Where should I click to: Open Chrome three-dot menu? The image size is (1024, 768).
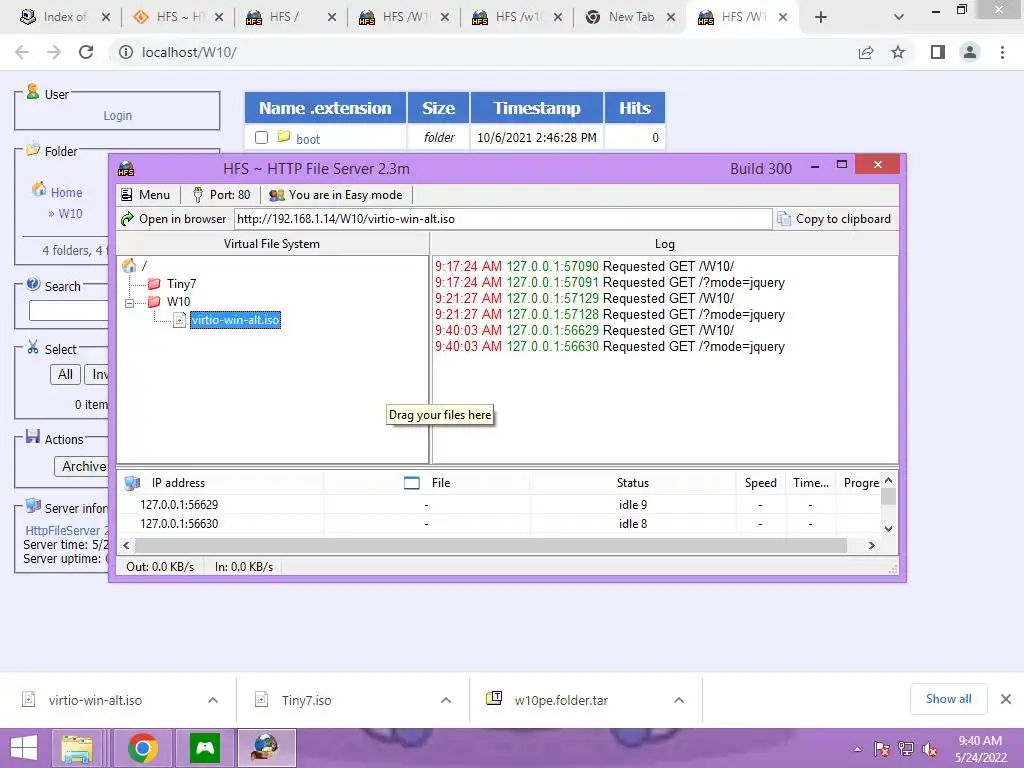point(1002,52)
